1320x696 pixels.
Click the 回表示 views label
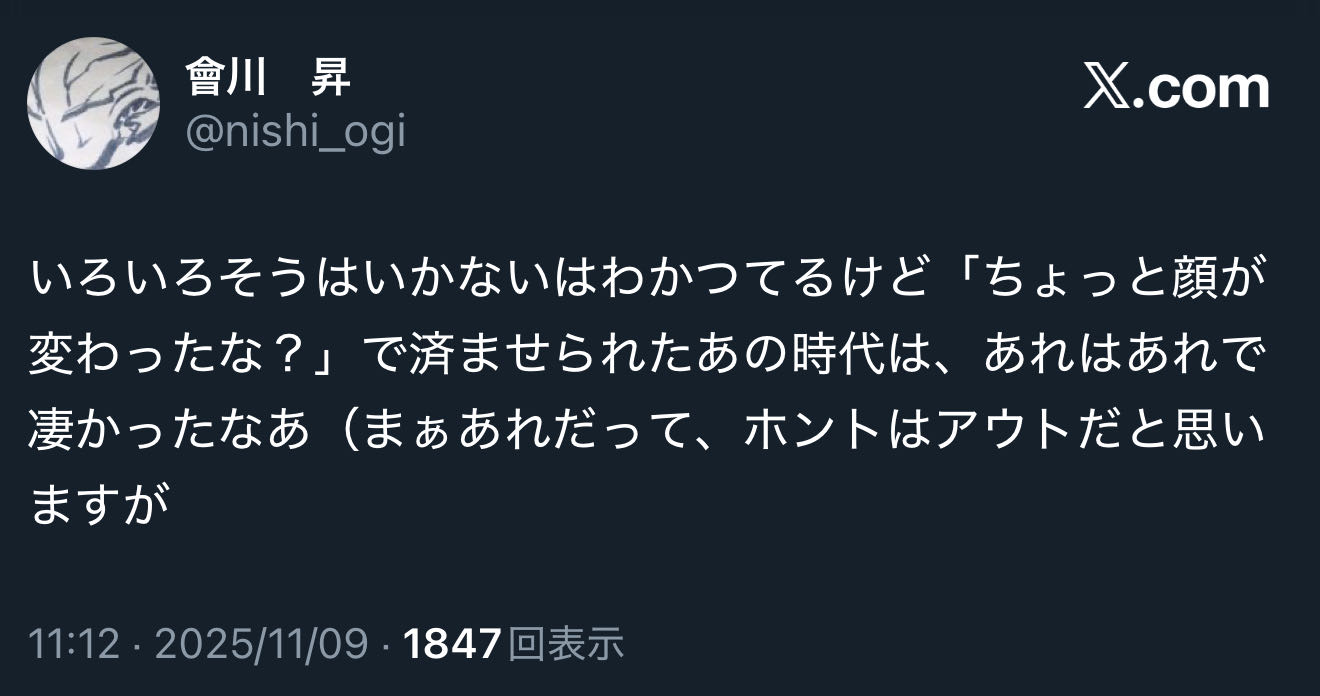click(x=566, y=645)
